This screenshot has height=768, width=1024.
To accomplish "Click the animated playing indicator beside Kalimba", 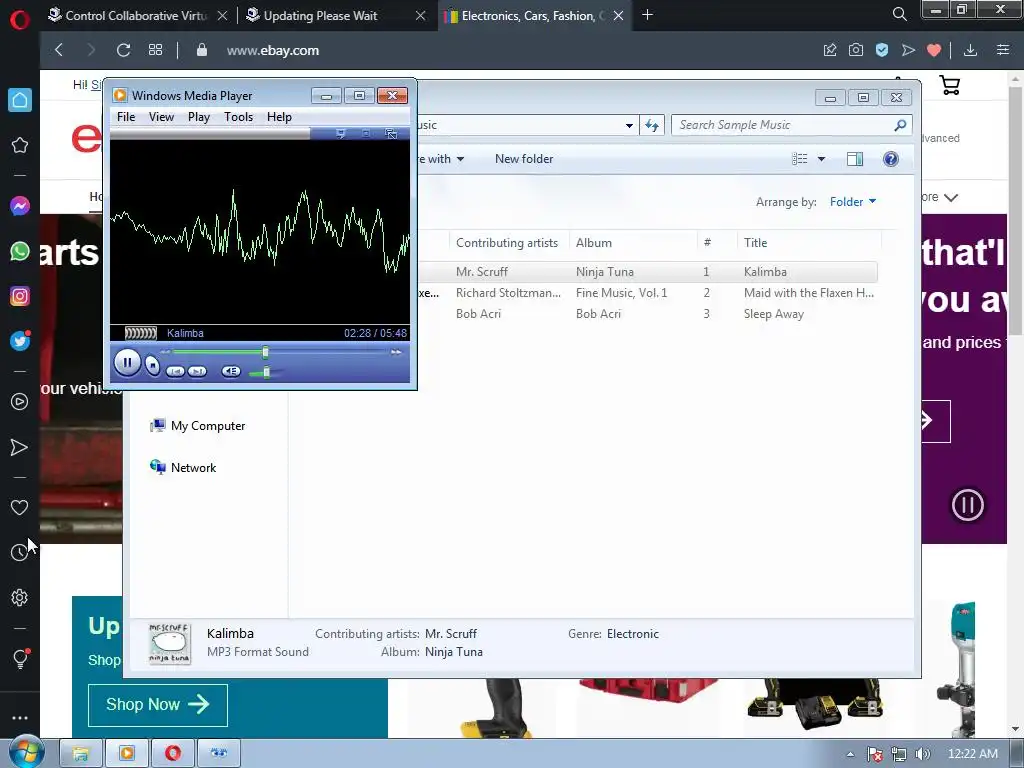I will click(x=140, y=333).
